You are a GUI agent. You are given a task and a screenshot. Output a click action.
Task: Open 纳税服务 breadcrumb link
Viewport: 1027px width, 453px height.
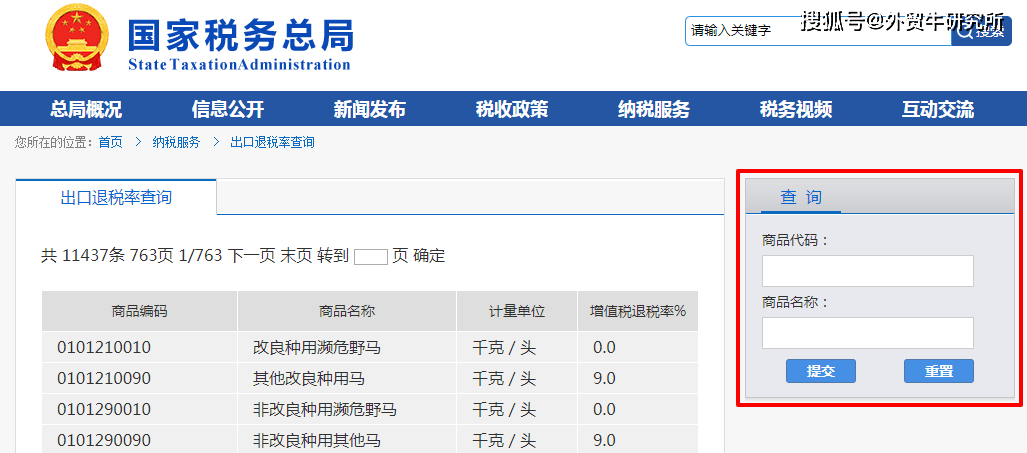point(176,143)
